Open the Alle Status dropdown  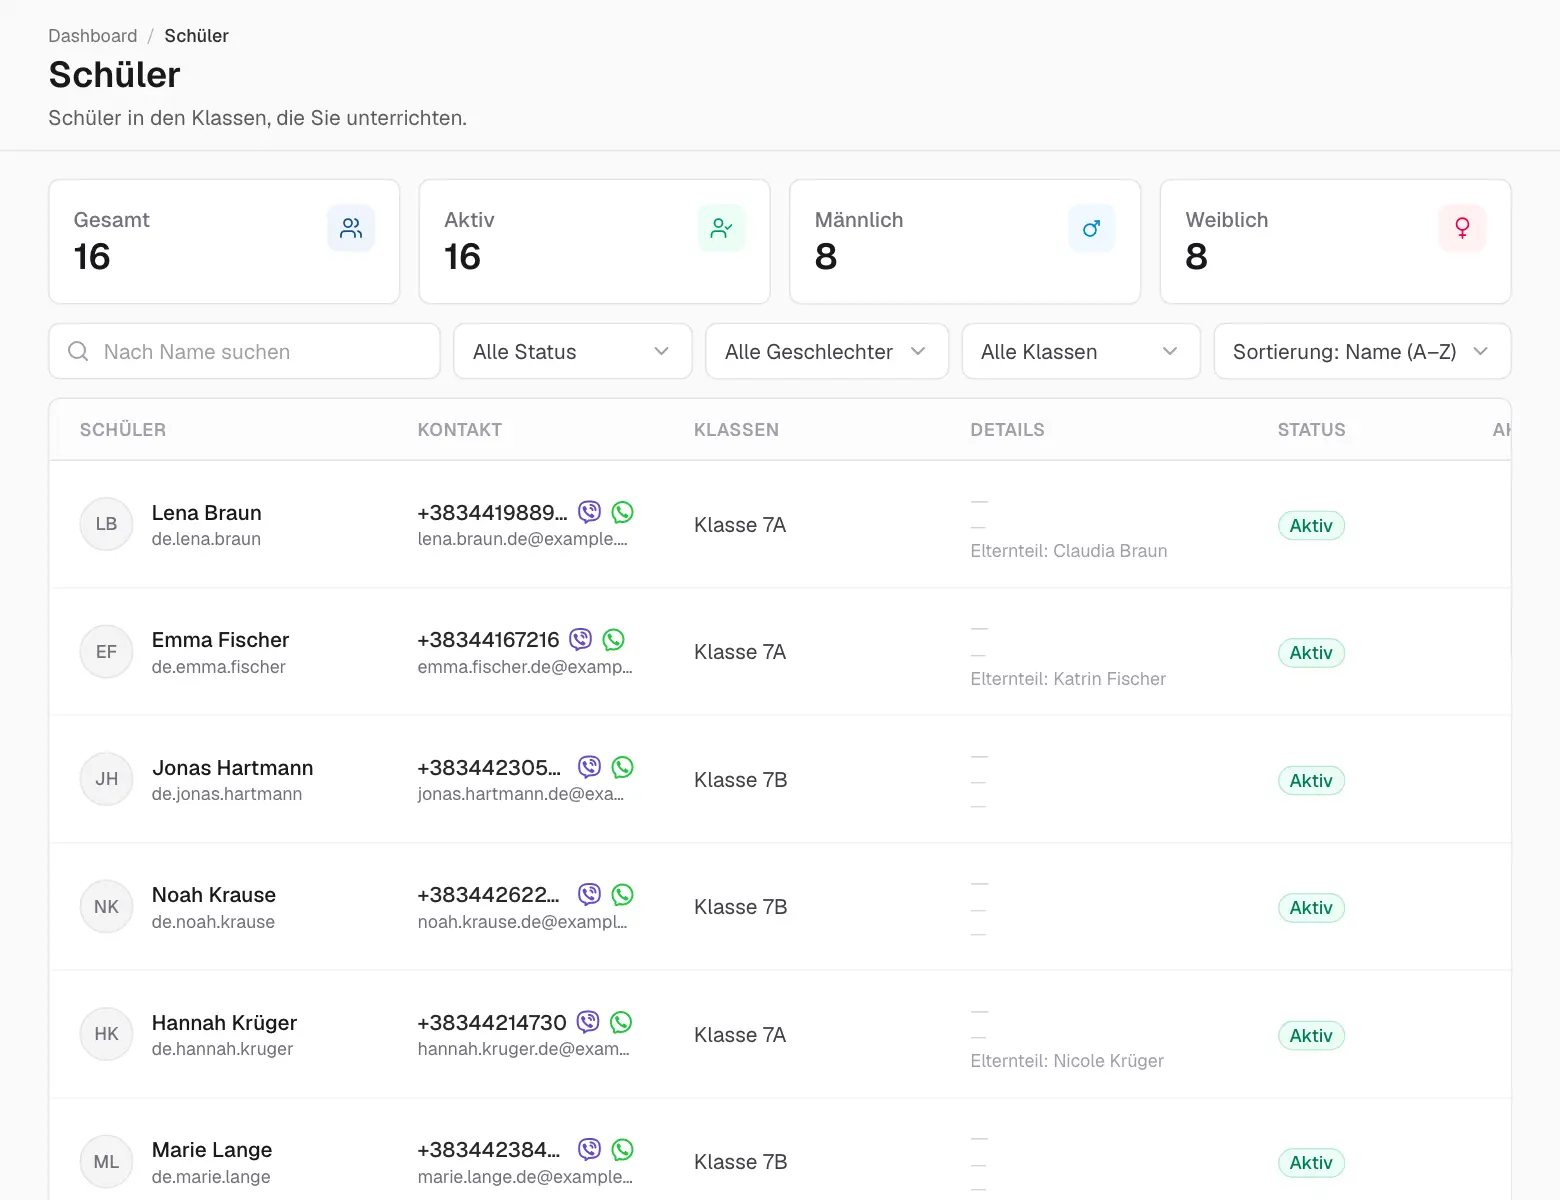pos(573,351)
